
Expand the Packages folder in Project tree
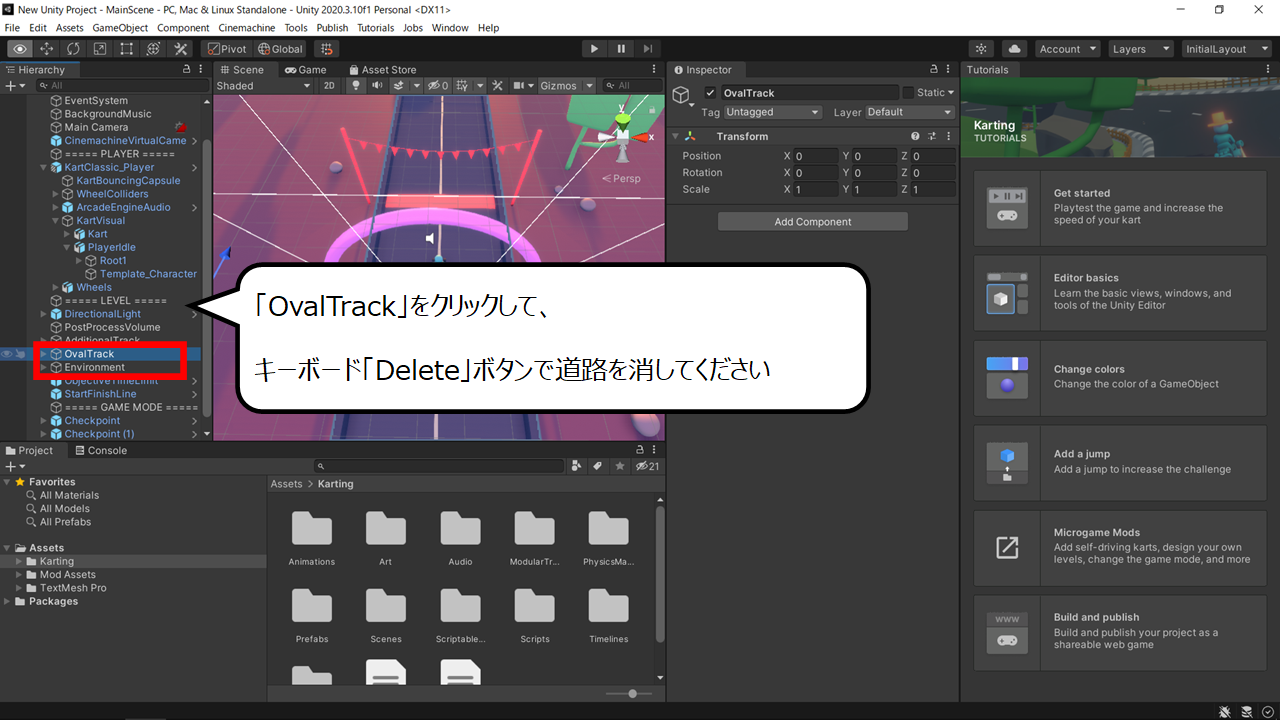coord(8,602)
